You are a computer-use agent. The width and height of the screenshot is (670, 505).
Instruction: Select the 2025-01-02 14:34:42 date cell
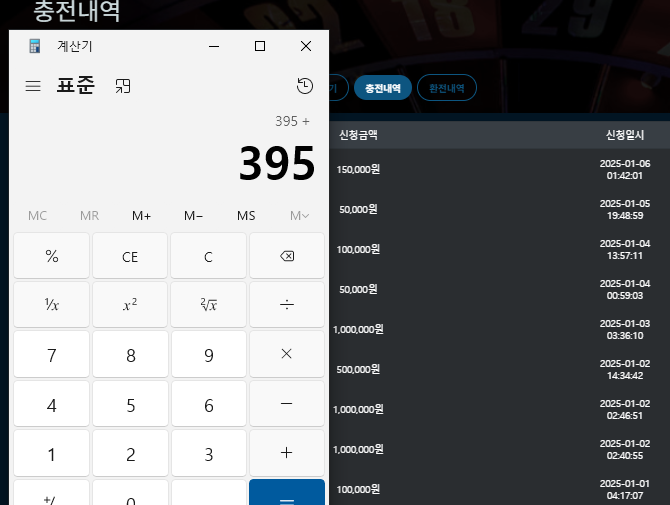tap(625, 370)
